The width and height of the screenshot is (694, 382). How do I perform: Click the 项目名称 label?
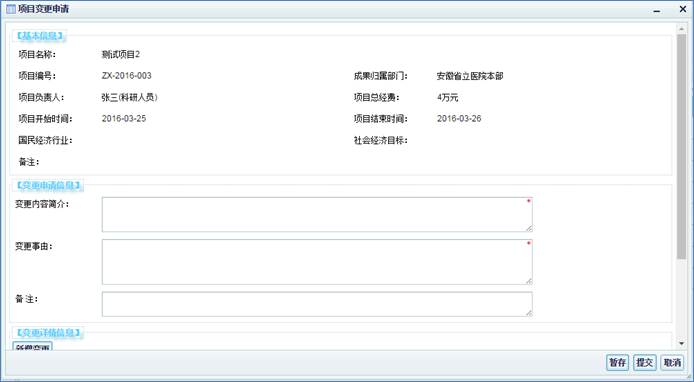click(37, 54)
